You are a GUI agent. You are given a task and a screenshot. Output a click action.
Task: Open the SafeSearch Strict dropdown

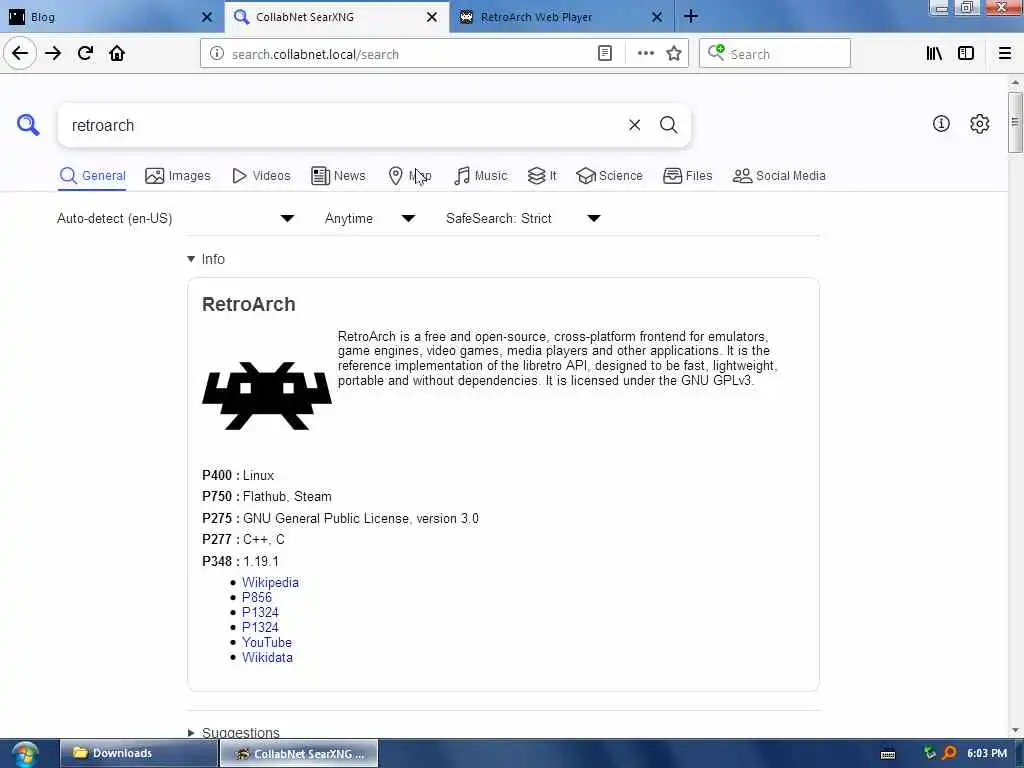tap(523, 218)
